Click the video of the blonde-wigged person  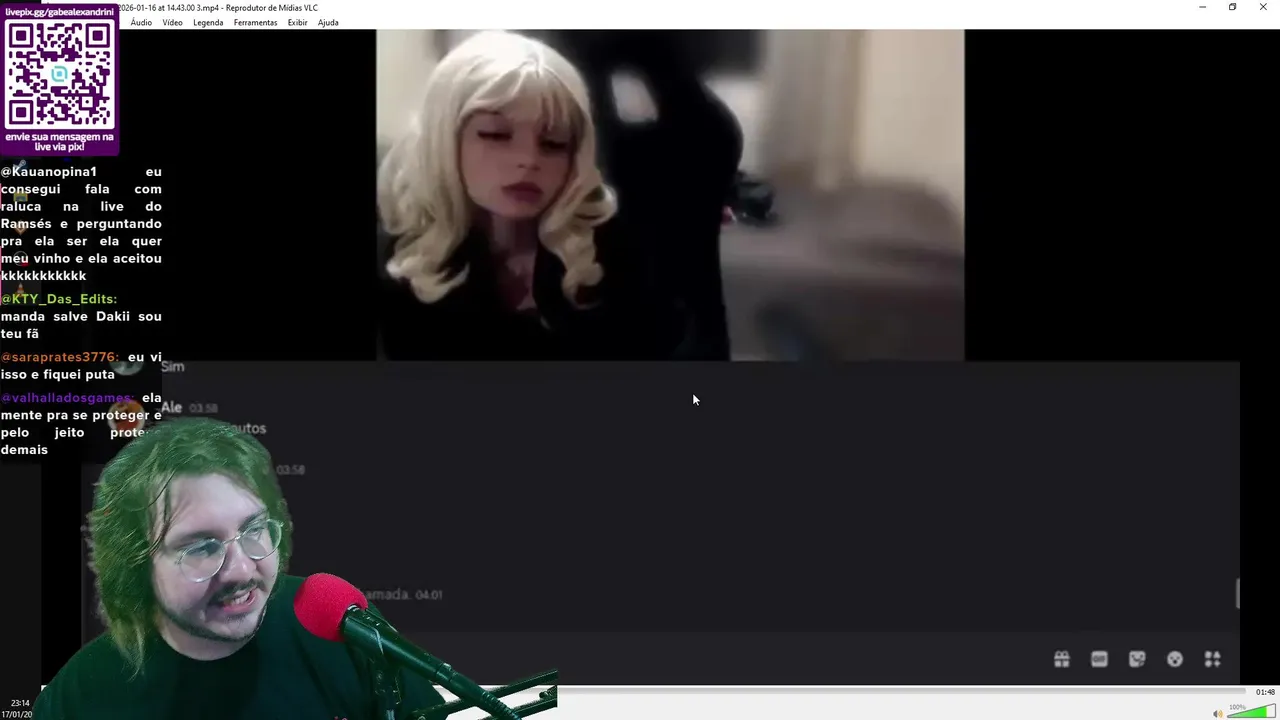point(670,195)
